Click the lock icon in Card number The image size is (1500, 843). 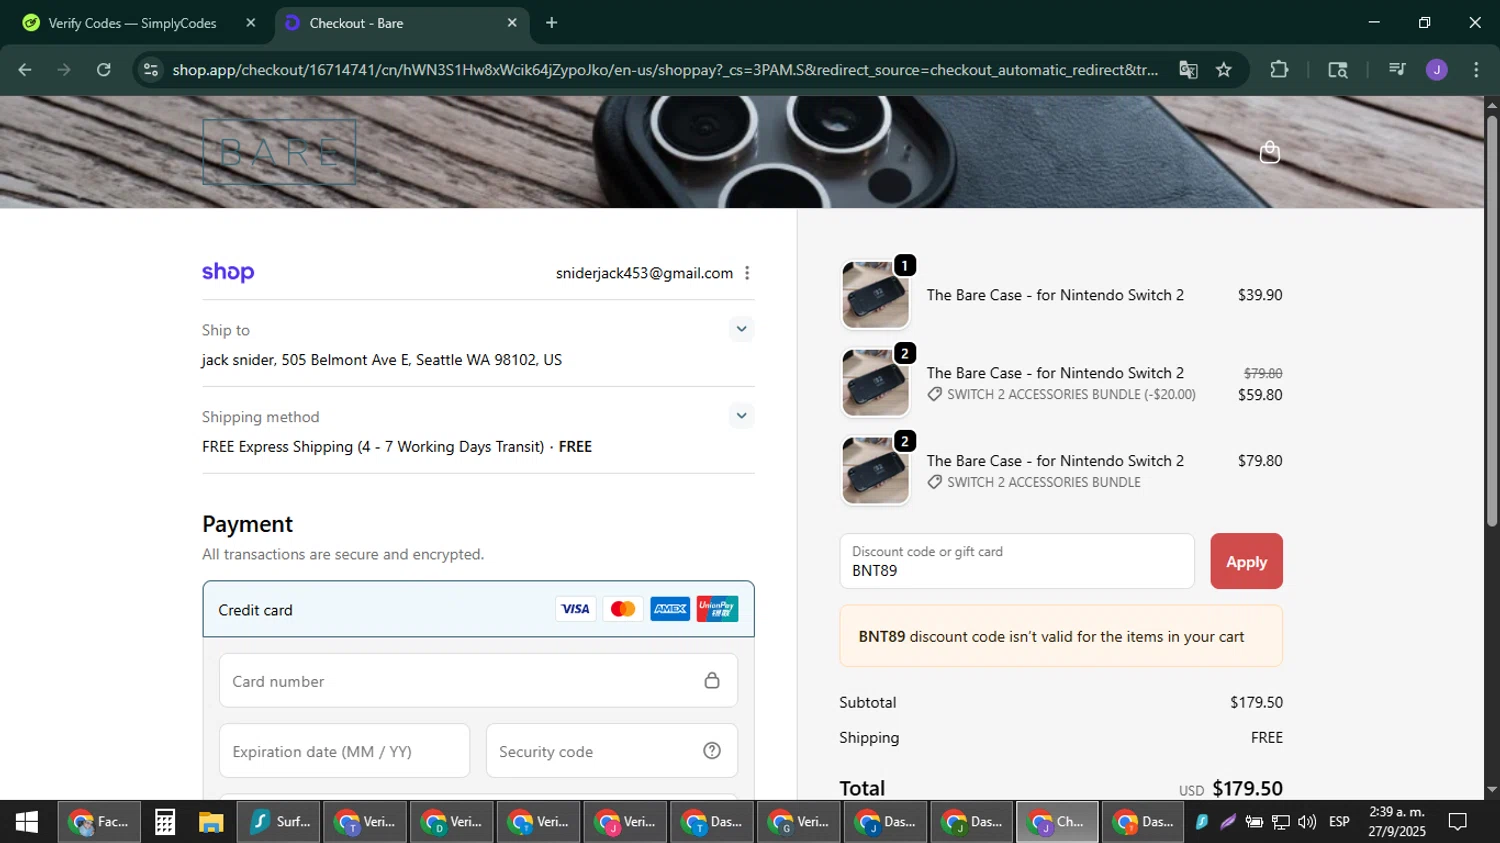(x=712, y=681)
